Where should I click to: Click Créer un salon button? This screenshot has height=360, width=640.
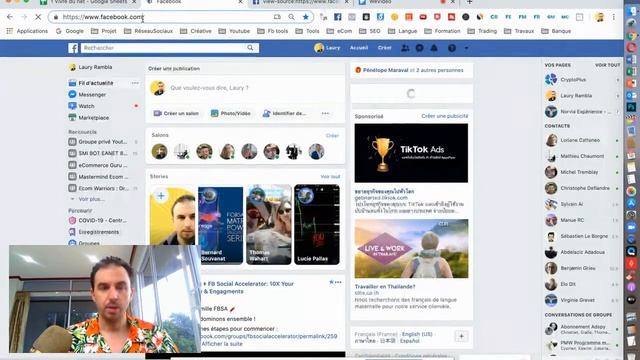(x=176, y=113)
